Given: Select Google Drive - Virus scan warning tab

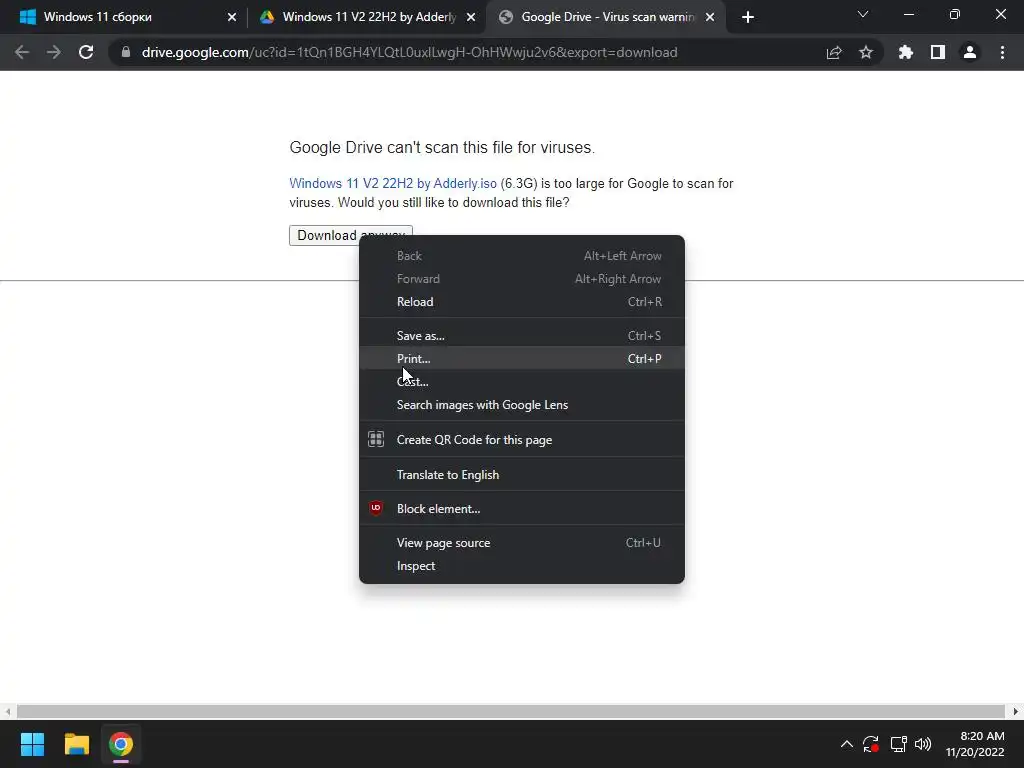Looking at the screenshot, I should (x=606, y=17).
